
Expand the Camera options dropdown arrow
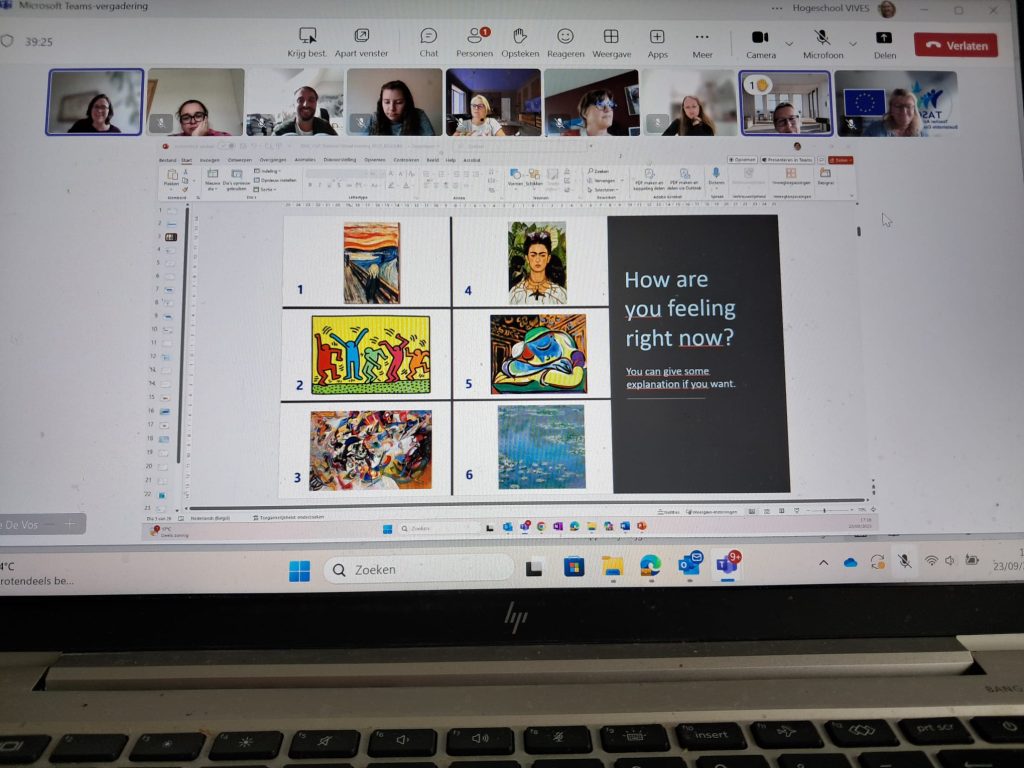(x=789, y=44)
